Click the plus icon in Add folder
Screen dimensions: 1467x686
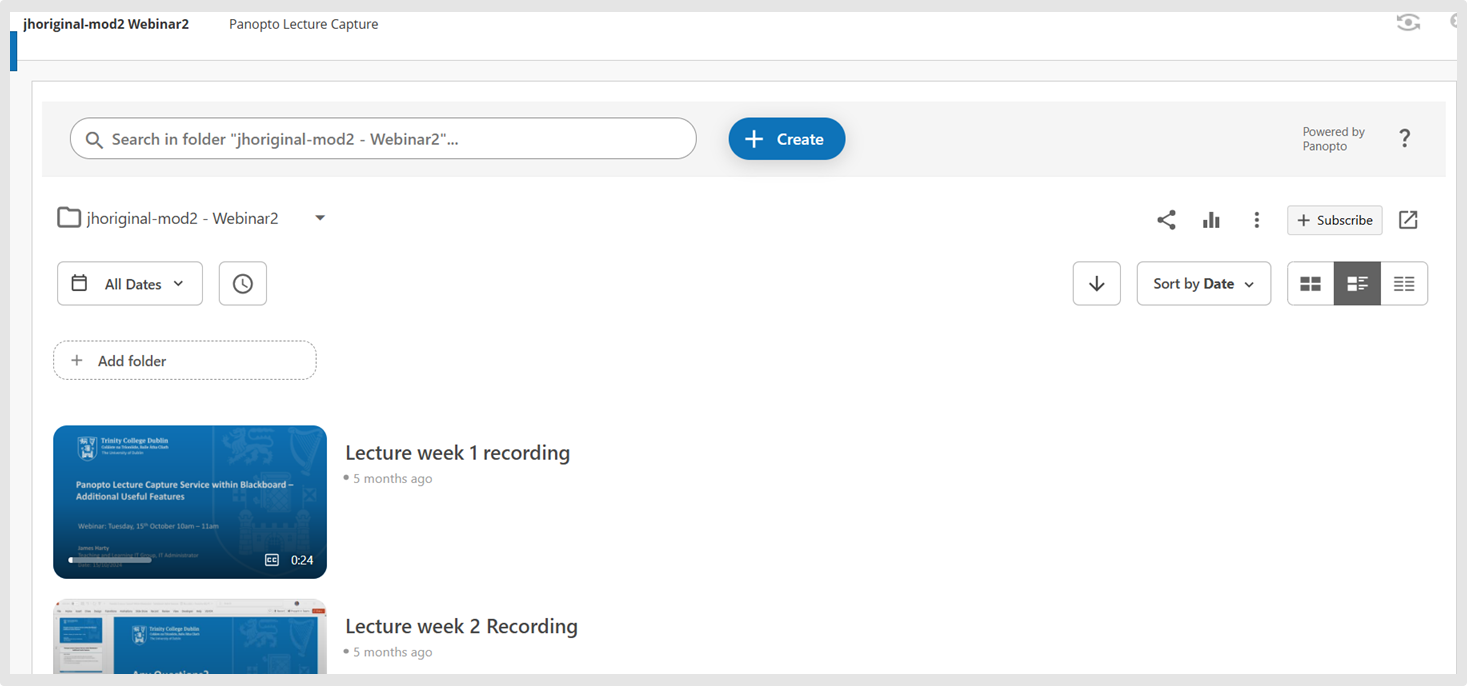[77, 361]
